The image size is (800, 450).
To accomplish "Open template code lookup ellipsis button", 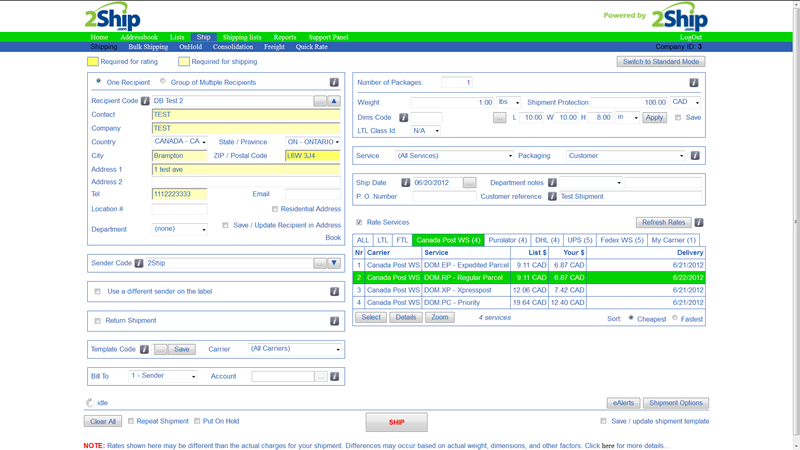I will [160, 349].
